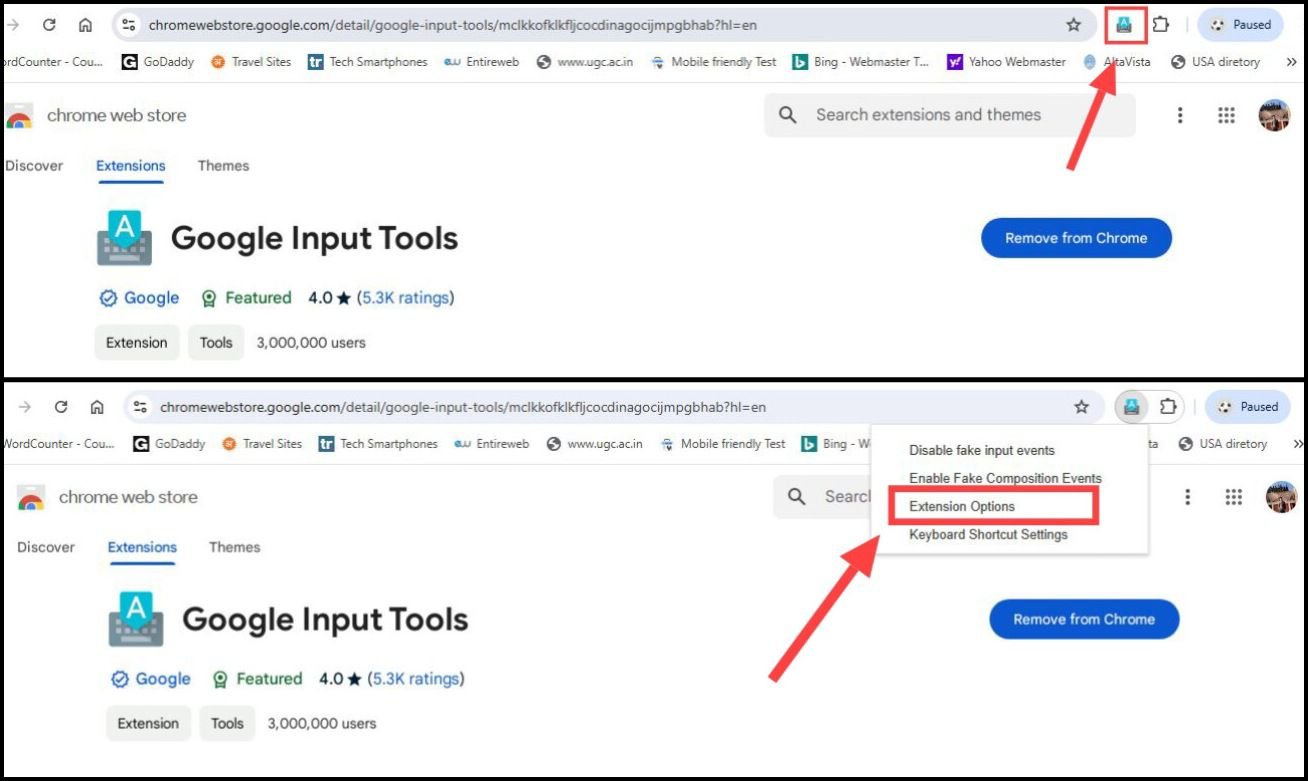Reload the page in the upper browser window

point(49,25)
